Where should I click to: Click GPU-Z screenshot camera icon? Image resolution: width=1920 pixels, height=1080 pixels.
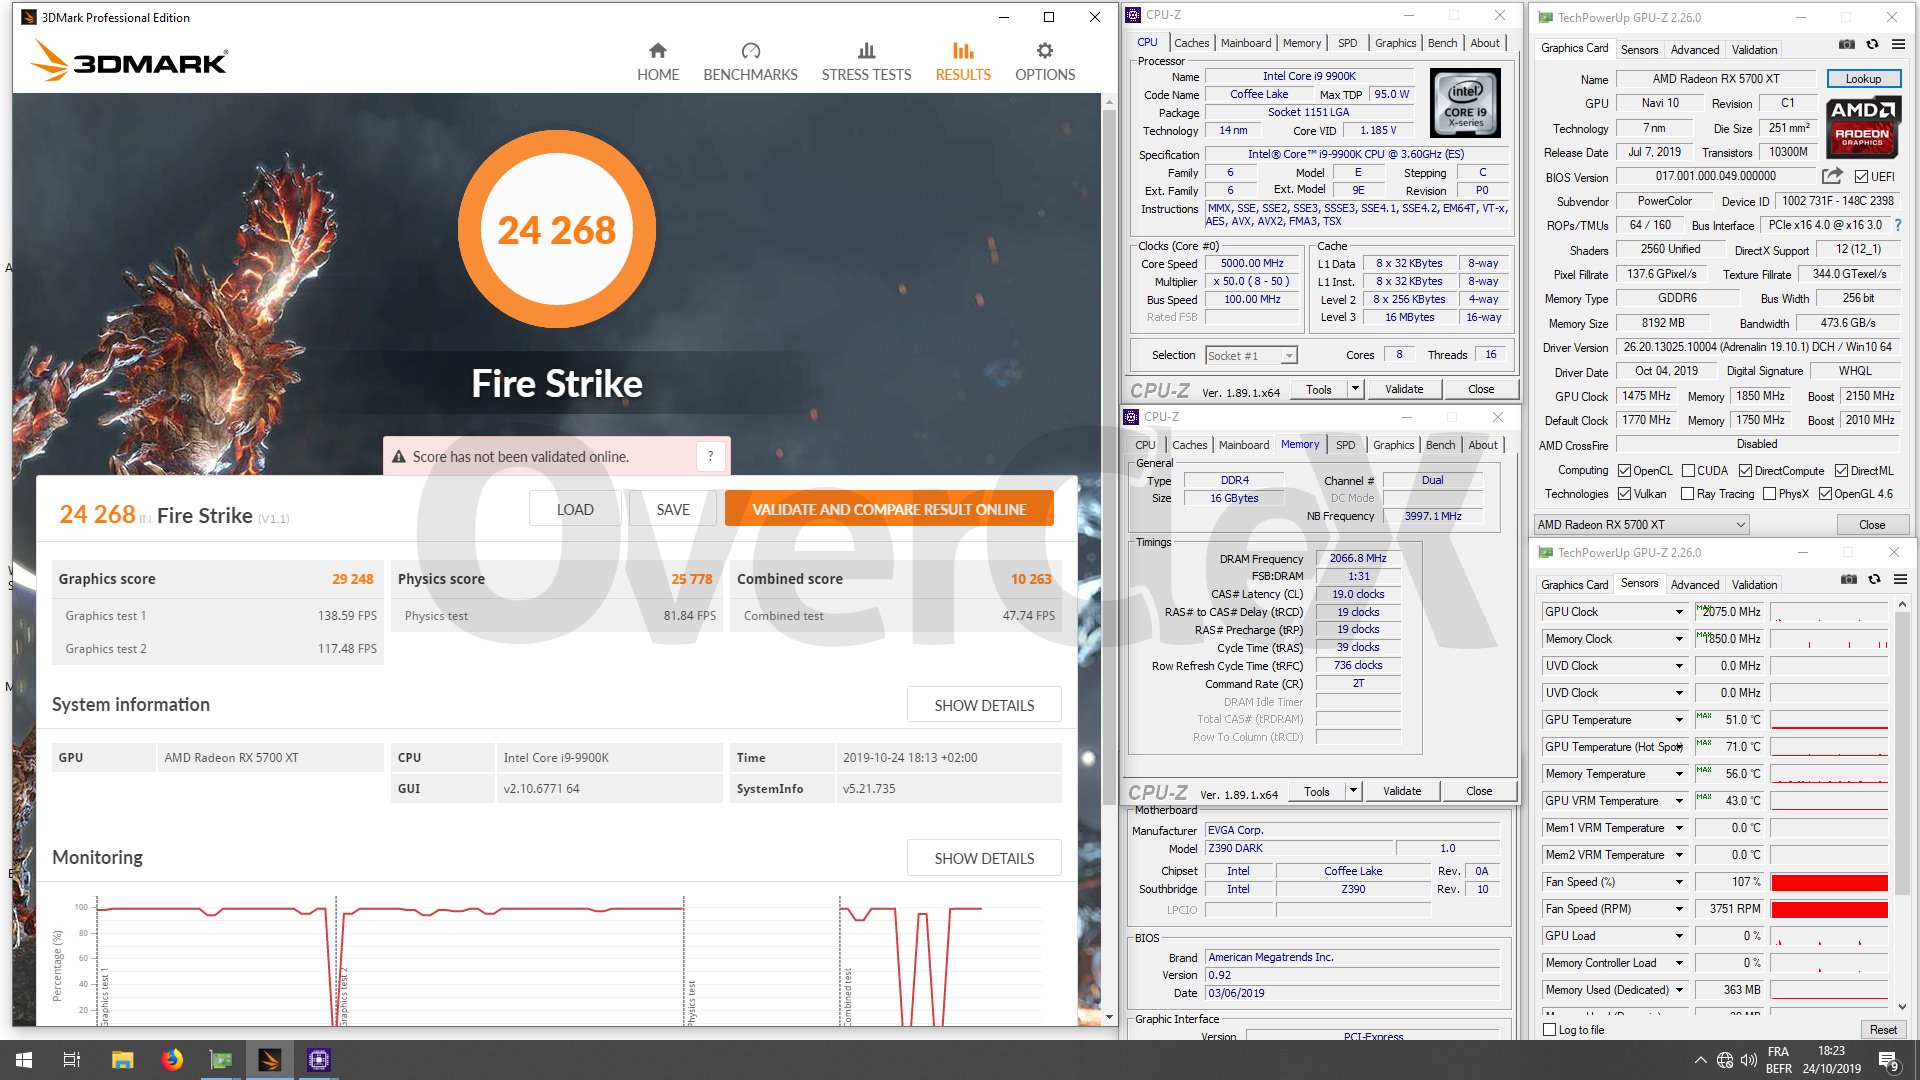pyautogui.click(x=1847, y=45)
